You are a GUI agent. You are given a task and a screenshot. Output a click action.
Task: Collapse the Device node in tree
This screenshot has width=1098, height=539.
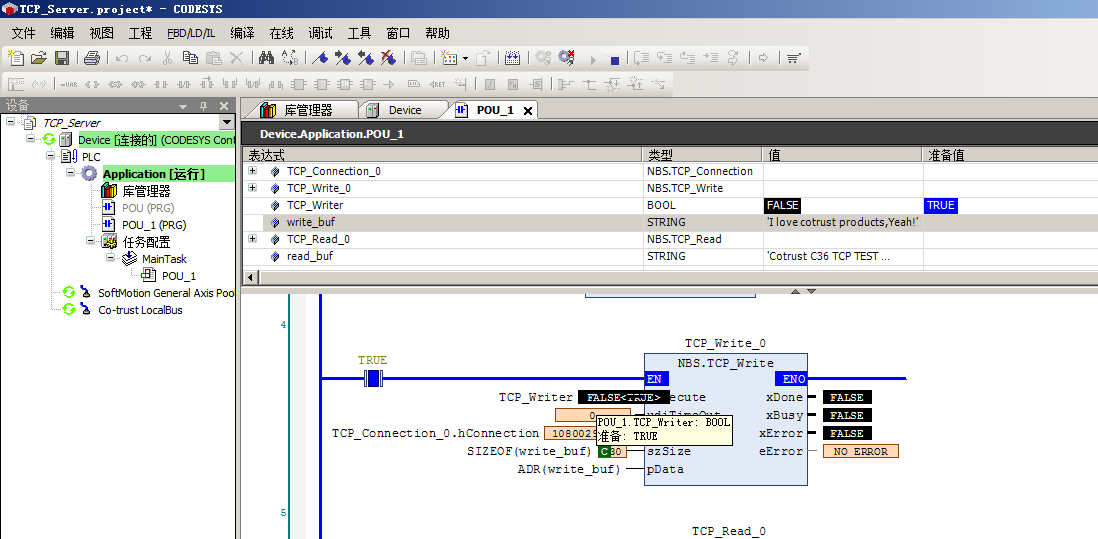pyautogui.click(x=30, y=139)
